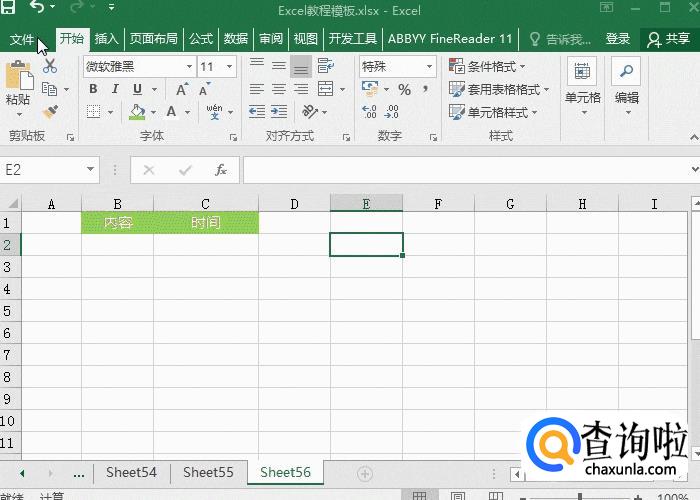Undo the last action
Screen dimensions: 700x500
coord(37,6)
